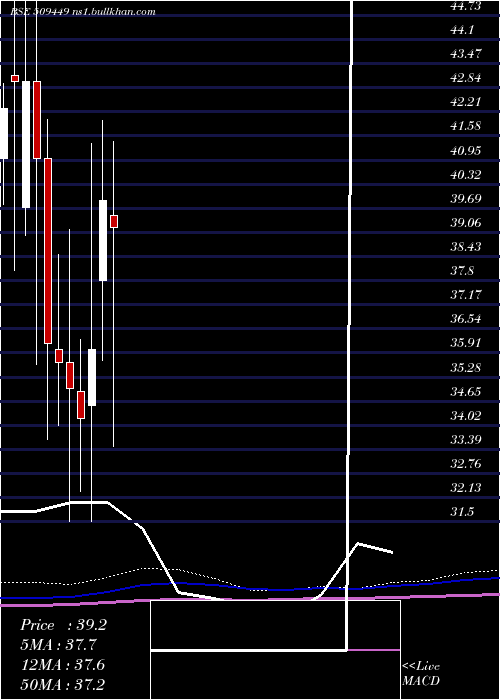Click the BSE 509449 ns1.bullkhan.com header text
Image resolution: width=500 pixels, height=700 pixels.
[x=83, y=12]
